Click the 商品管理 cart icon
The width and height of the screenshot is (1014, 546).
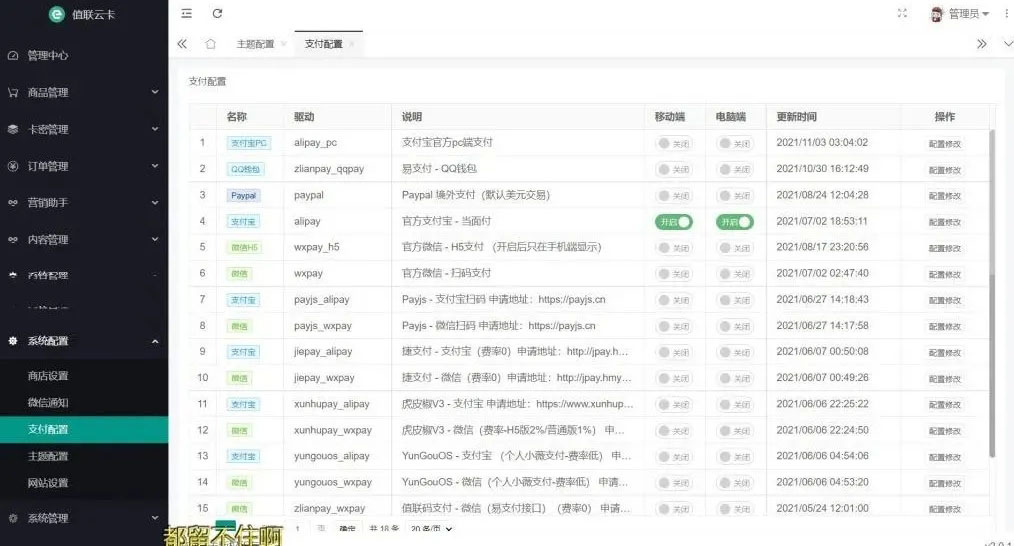coord(13,93)
